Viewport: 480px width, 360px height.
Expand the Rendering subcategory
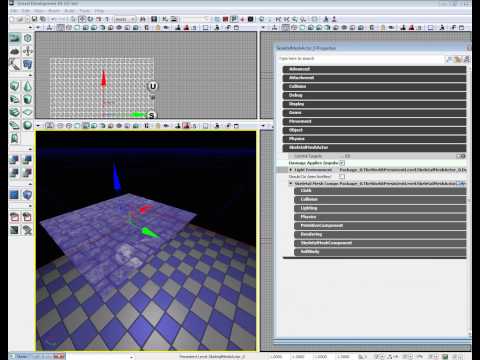[x=380, y=234]
